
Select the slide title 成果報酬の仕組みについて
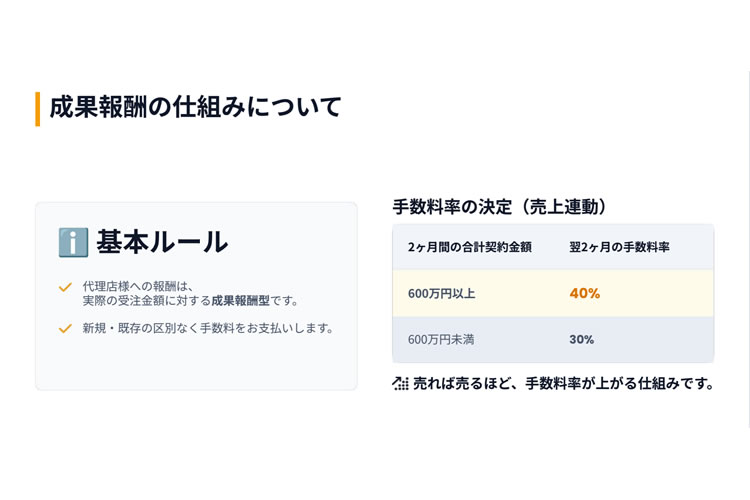click(x=195, y=107)
